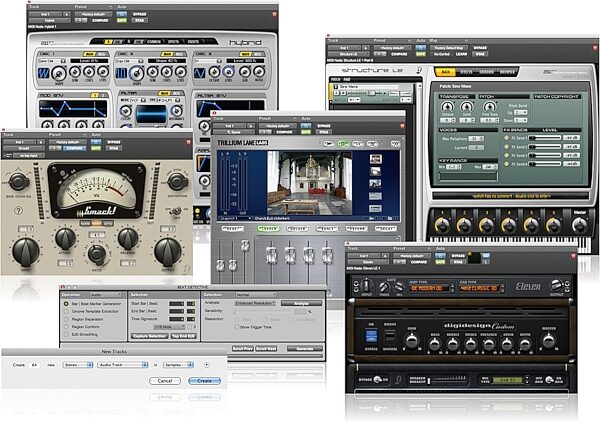Click the Fine Tune knob in Structure LE
This screenshot has height=424, width=600.
click(x=489, y=107)
